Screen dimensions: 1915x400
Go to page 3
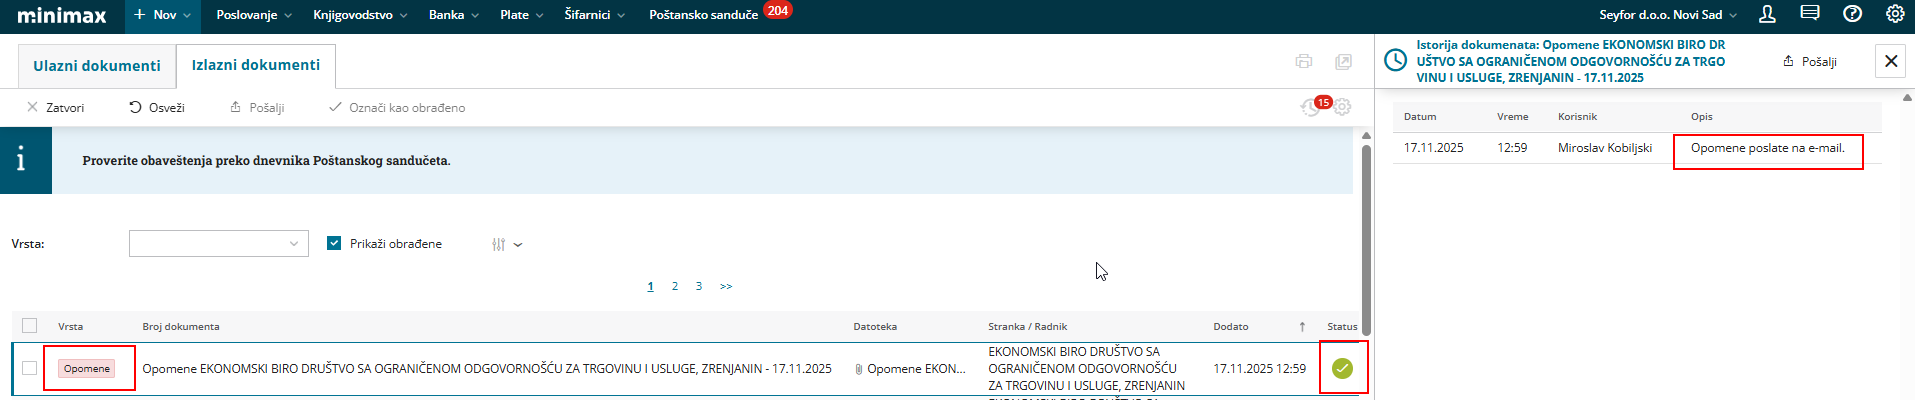click(x=699, y=286)
